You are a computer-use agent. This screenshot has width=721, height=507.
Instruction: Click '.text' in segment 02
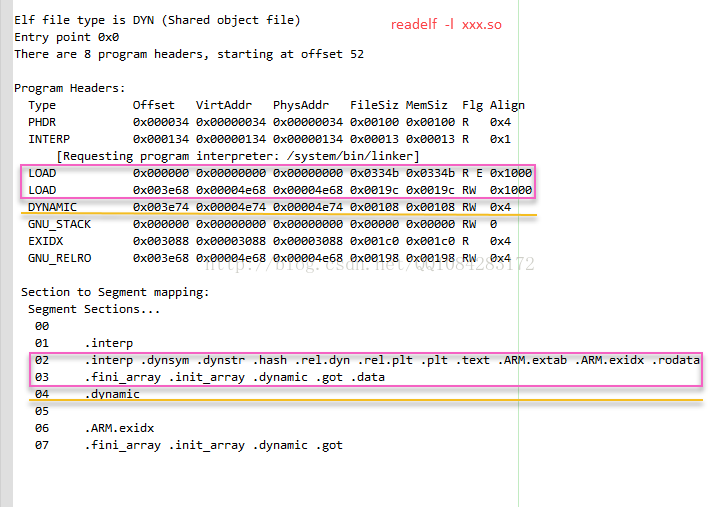pyautogui.click(x=473, y=360)
